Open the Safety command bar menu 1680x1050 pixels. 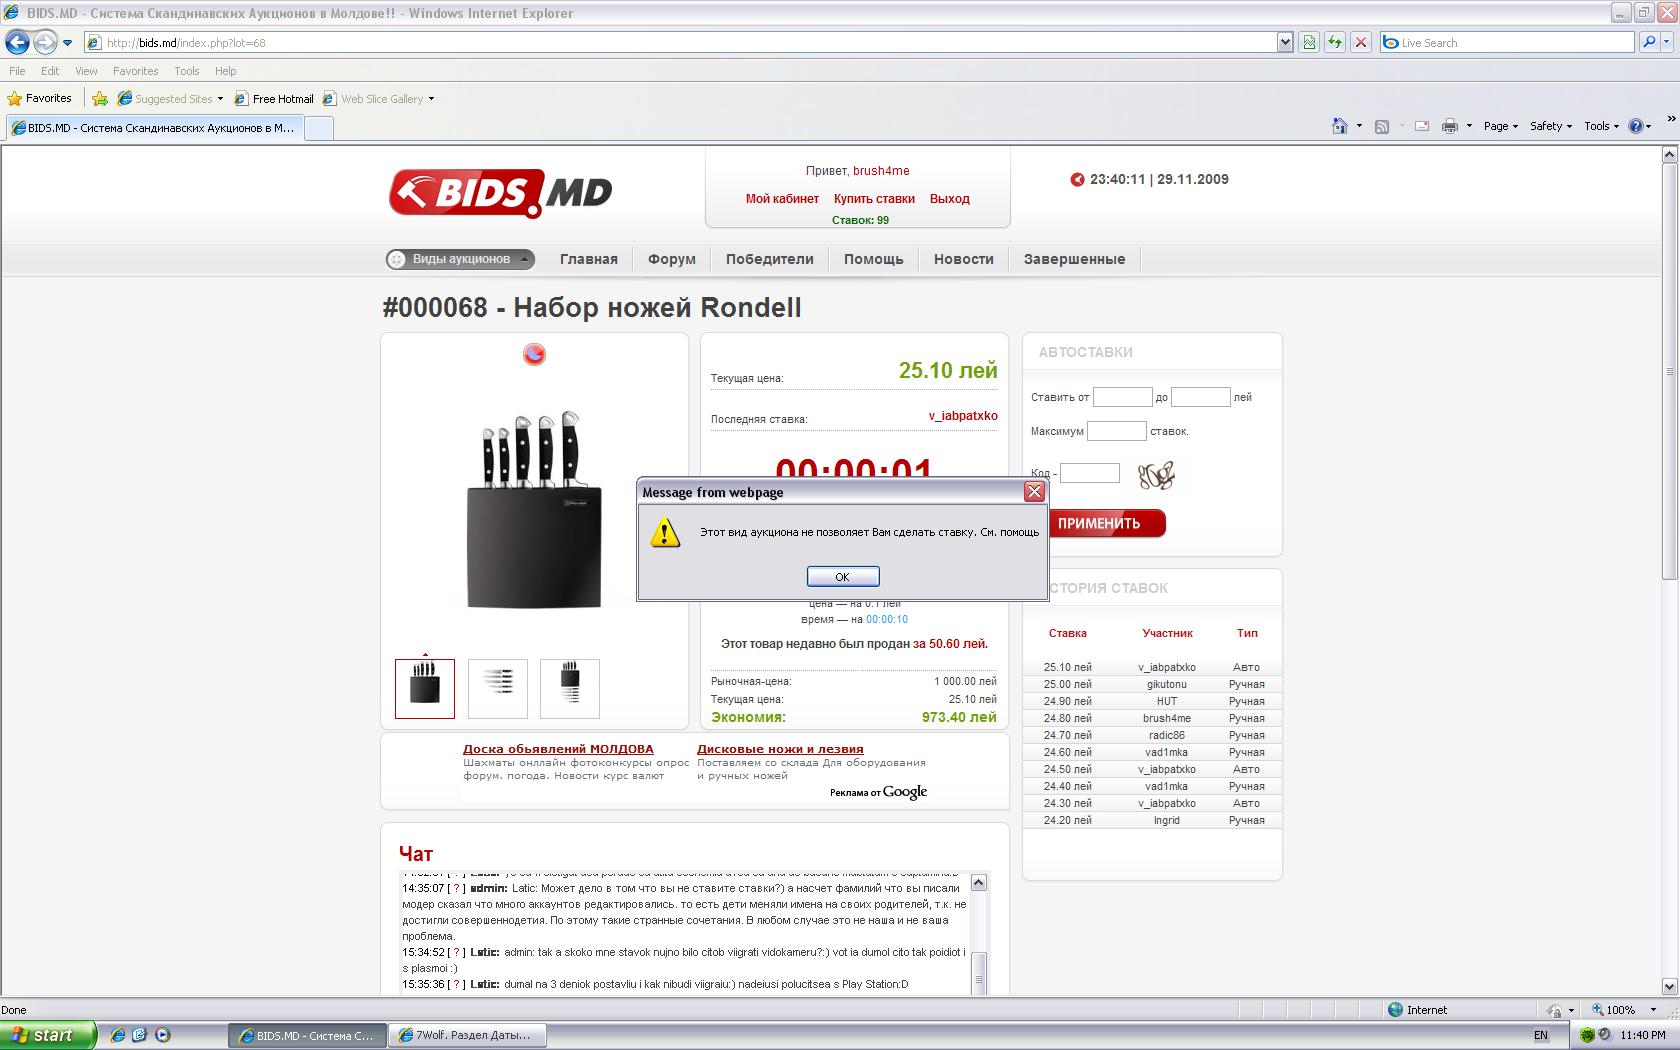(1551, 126)
